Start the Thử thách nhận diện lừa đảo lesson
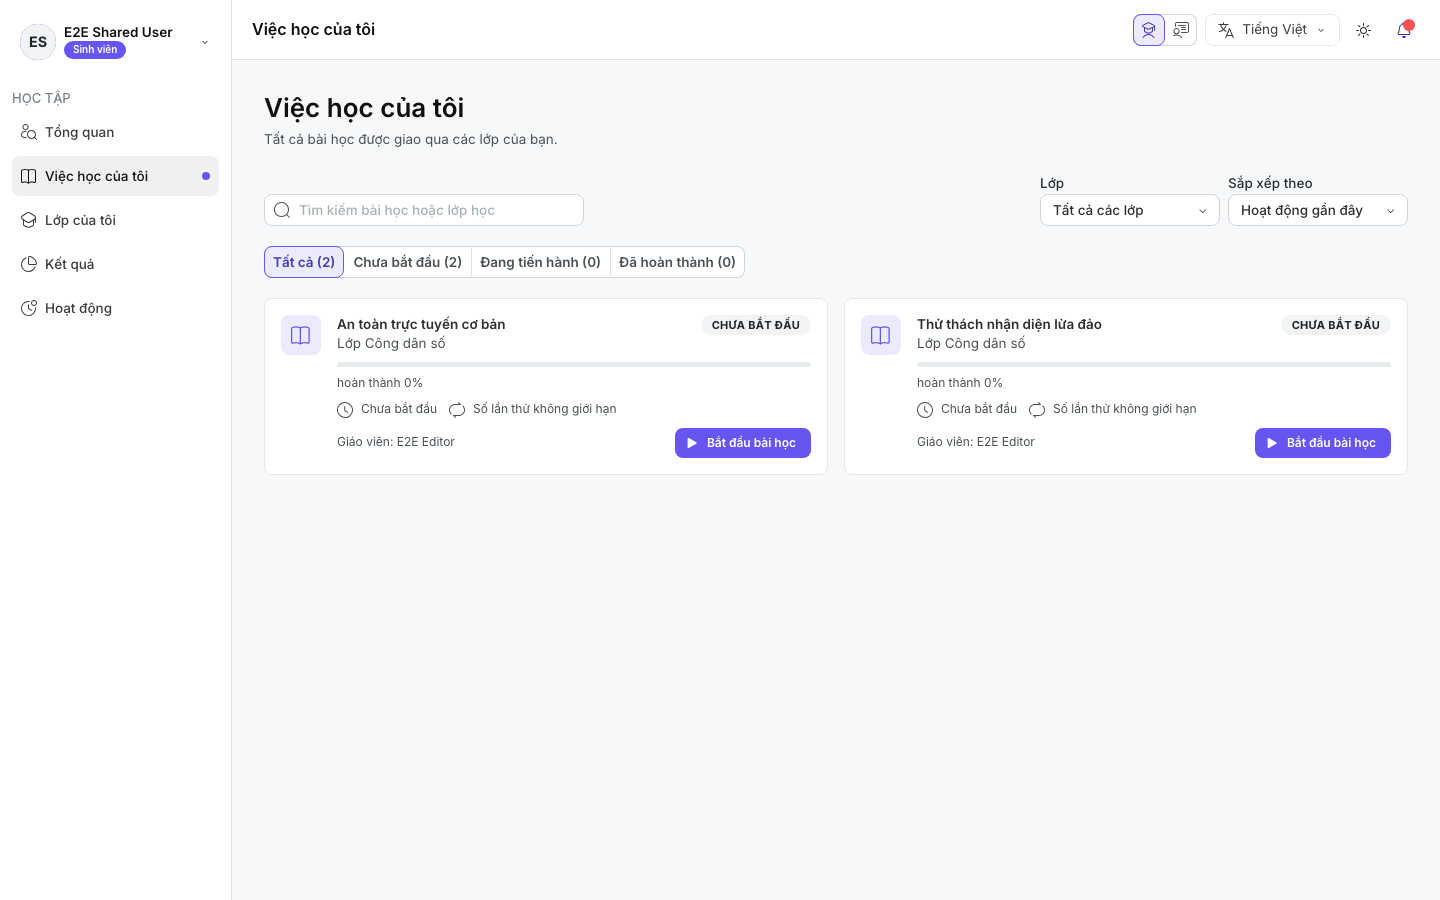The image size is (1440, 900). (x=1323, y=443)
